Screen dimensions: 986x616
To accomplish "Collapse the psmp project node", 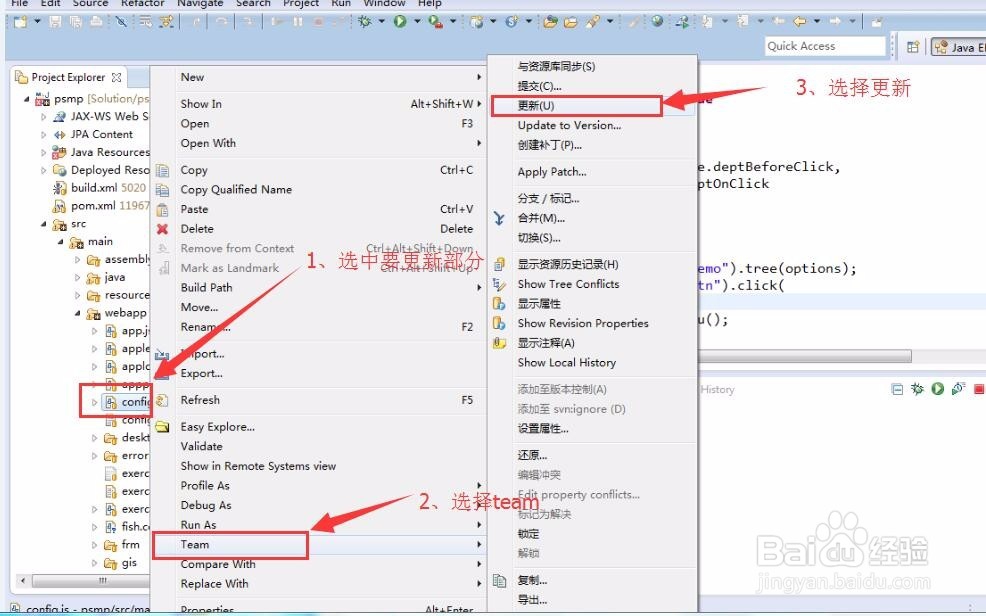I will [x=26, y=99].
